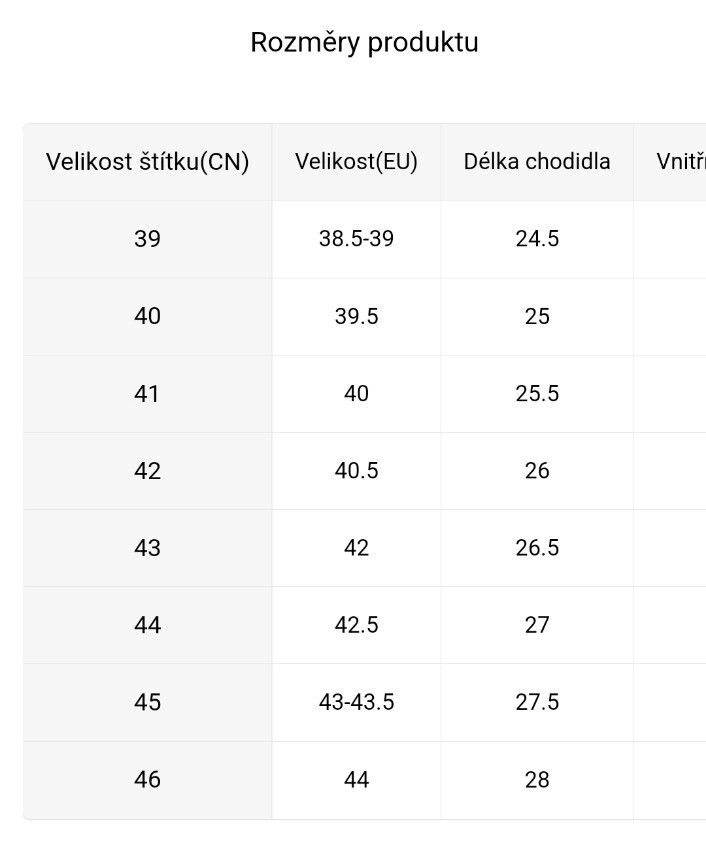
Task: Select the "Délka chodidla" column header
Action: click(x=537, y=162)
